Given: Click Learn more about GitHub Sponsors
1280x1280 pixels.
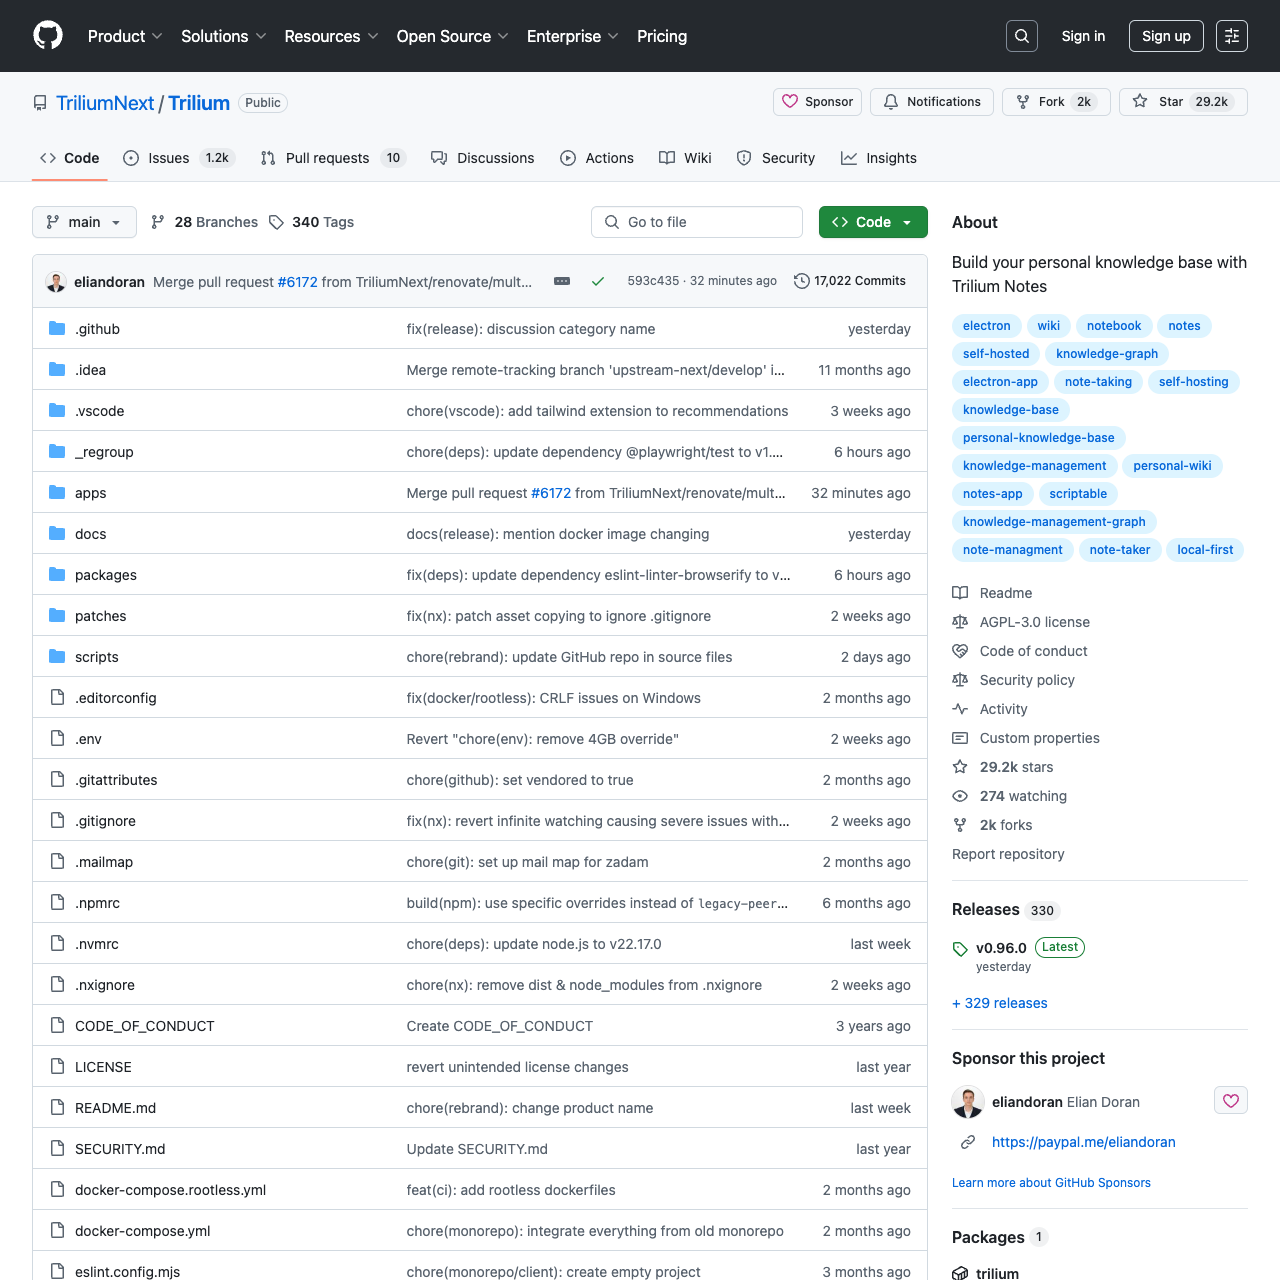Looking at the screenshot, I should pyautogui.click(x=1051, y=1183).
